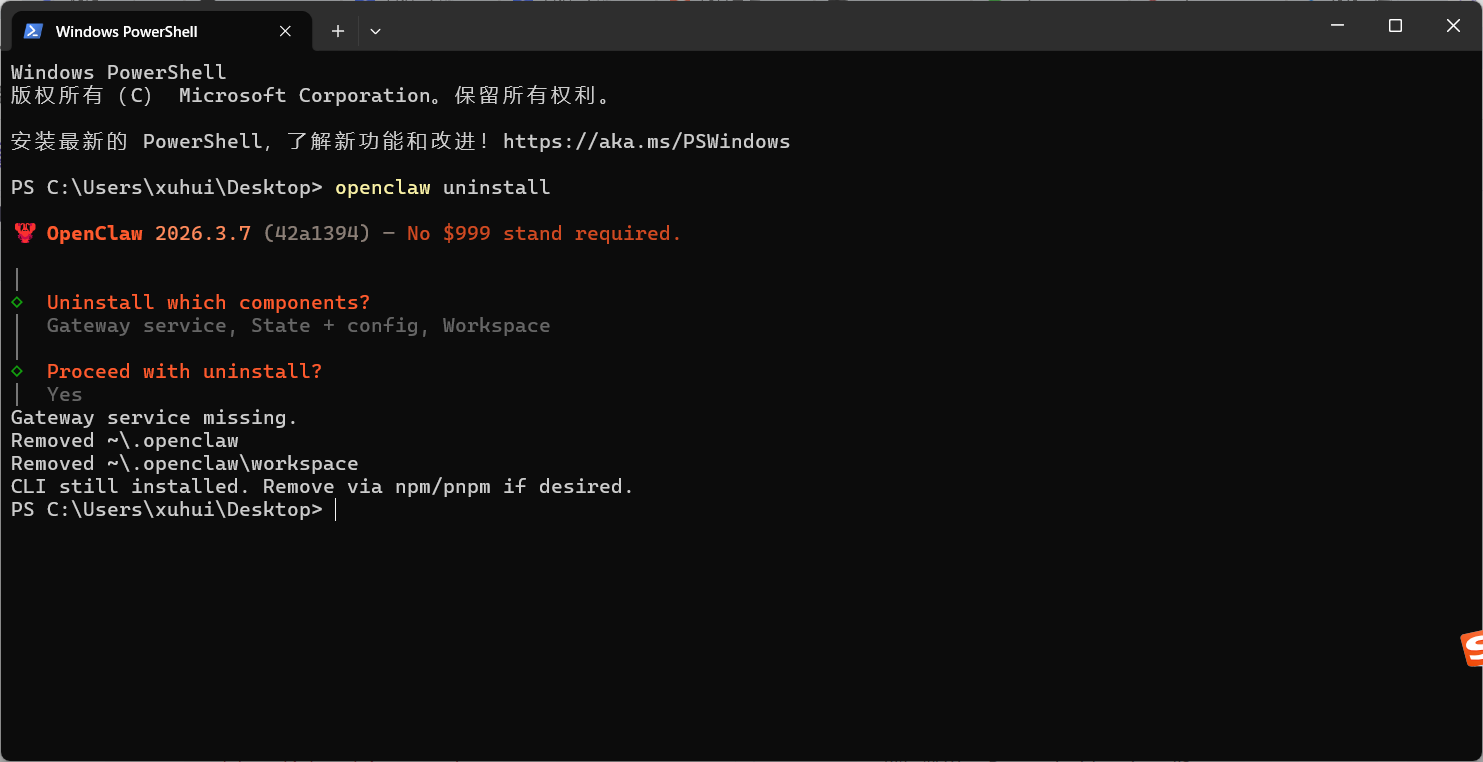Close the terminal window

tap(1453, 26)
